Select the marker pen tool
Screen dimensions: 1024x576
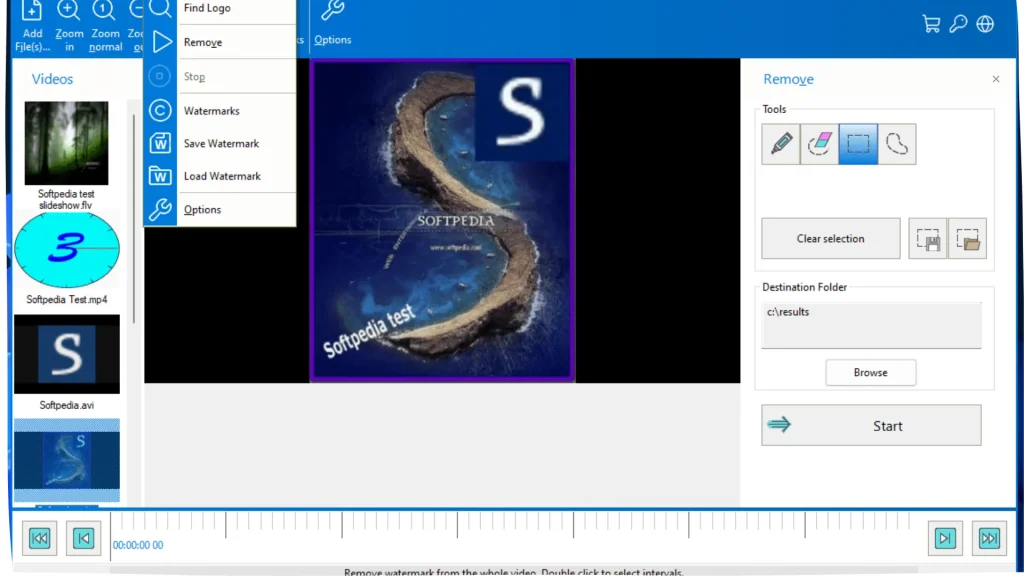[x=780, y=145]
